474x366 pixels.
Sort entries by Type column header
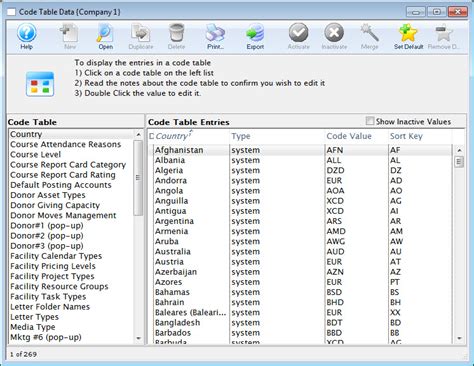(x=241, y=136)
